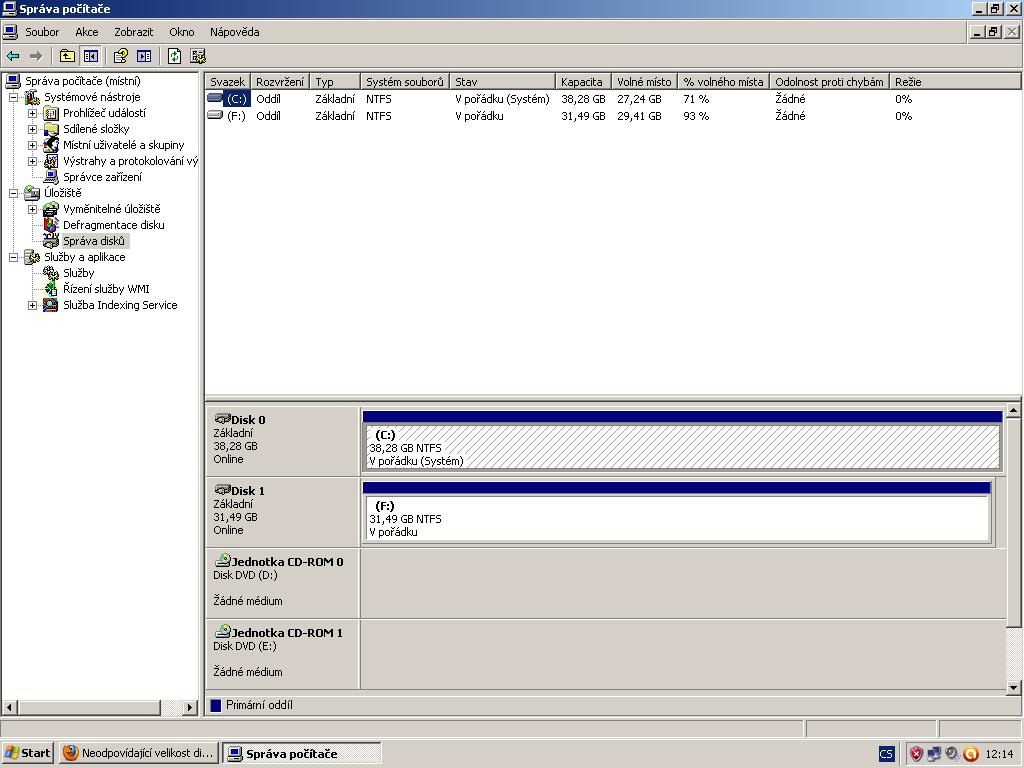The width and height of the screenshot is (1024, 768).
Task: Click the Back arrow toolbar icon
Action: tap(12, 56)
